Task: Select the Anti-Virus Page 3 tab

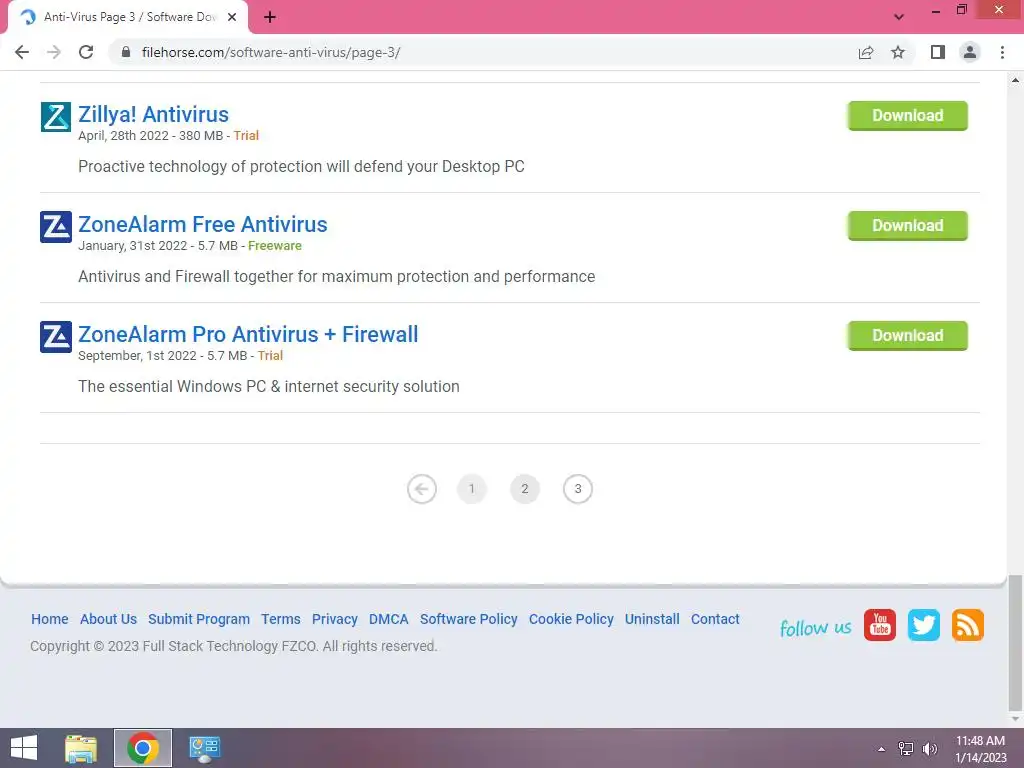Action: (x=128, y=18)
